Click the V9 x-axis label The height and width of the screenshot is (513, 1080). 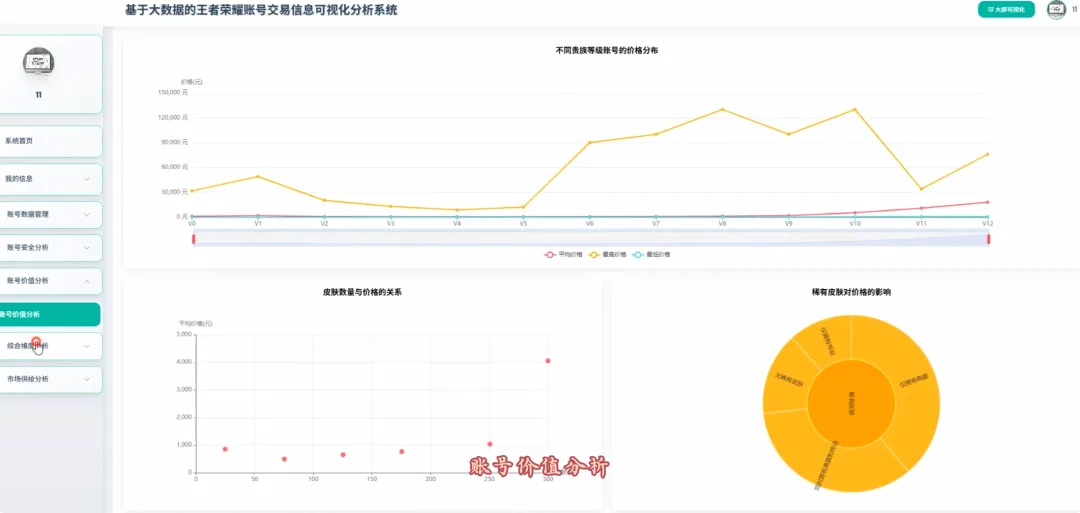pyautogui.click(x=789, y=224)
